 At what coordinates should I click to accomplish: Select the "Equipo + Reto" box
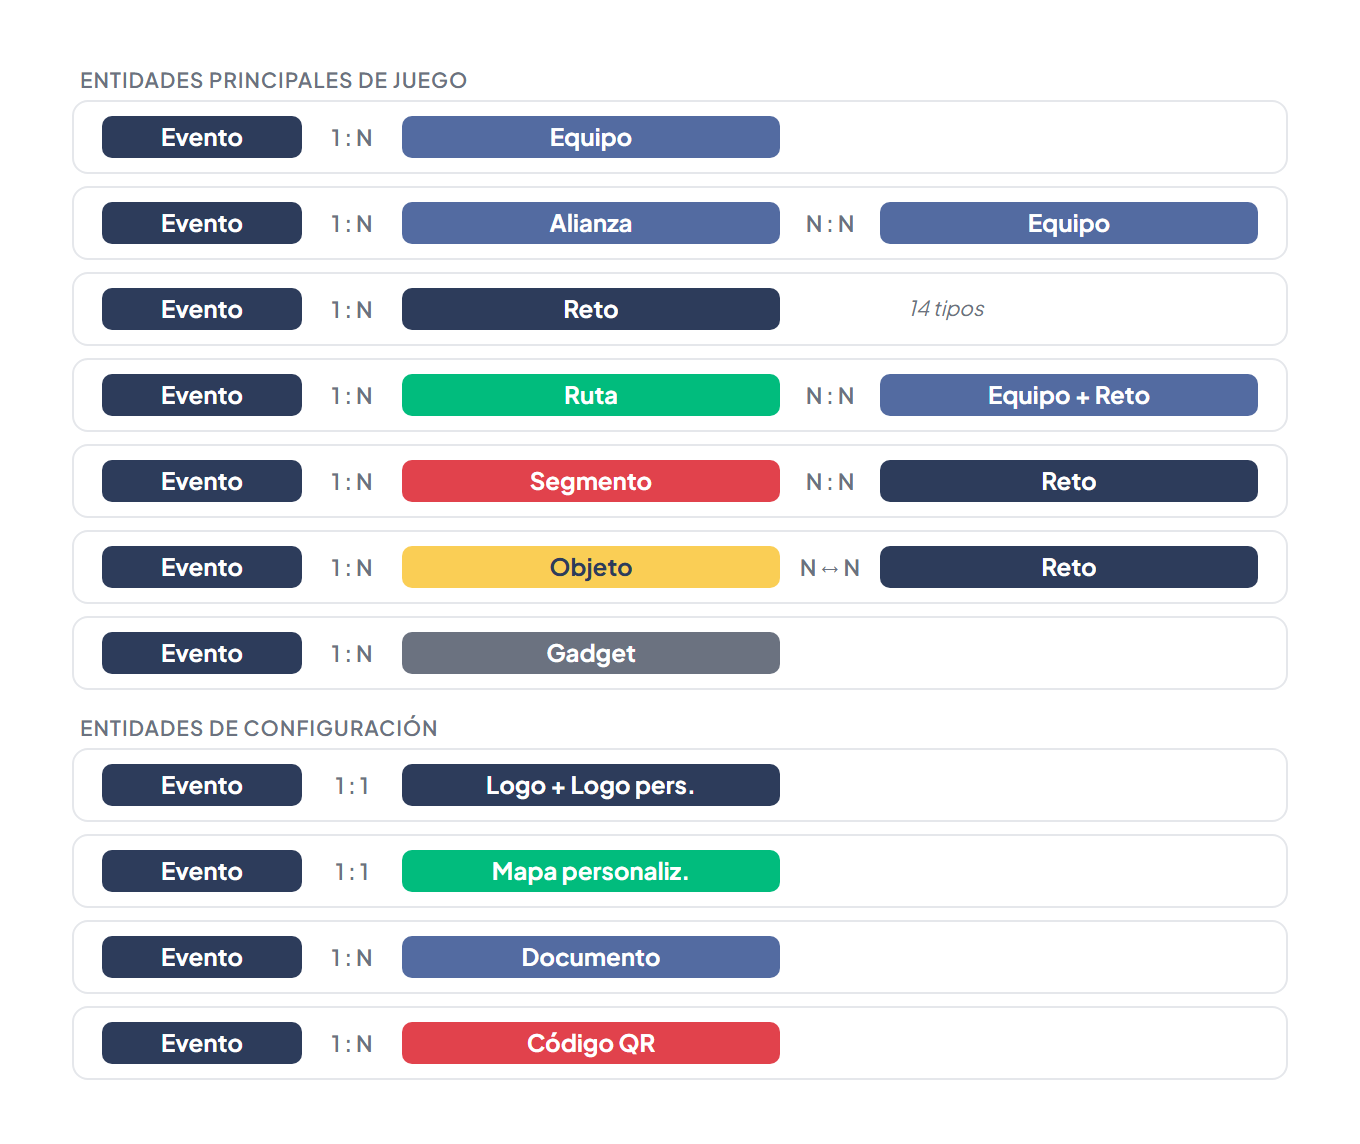[1068, 395]
